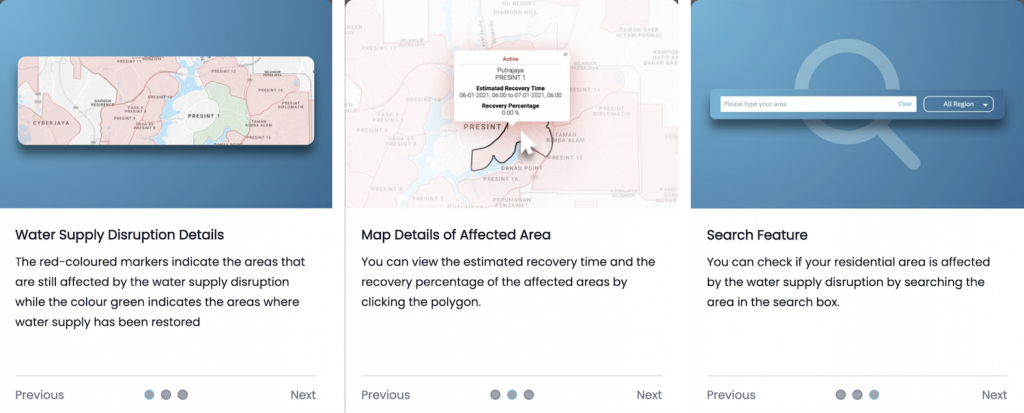Select first pagination dot under Water Supply card
This screenshot has width=1024, height=413.
[149, 395]
